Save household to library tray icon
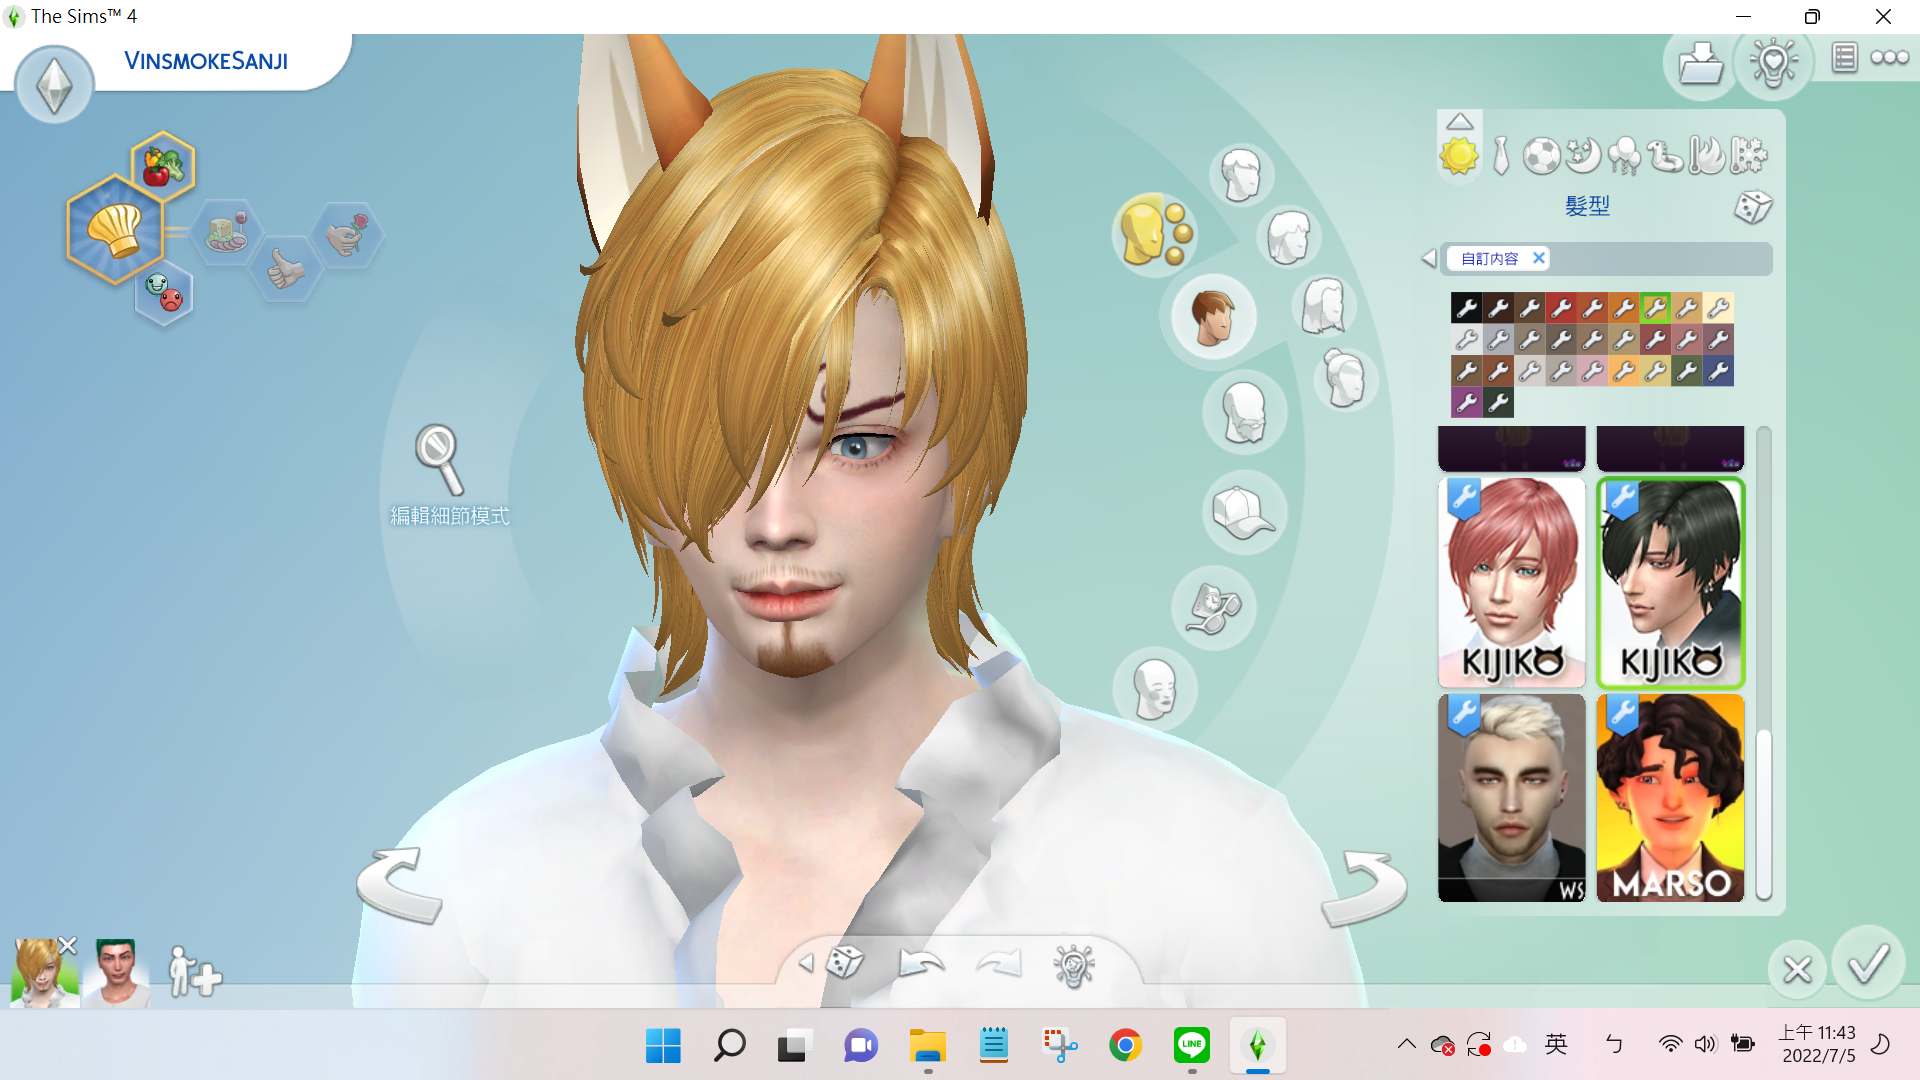 1701,65
